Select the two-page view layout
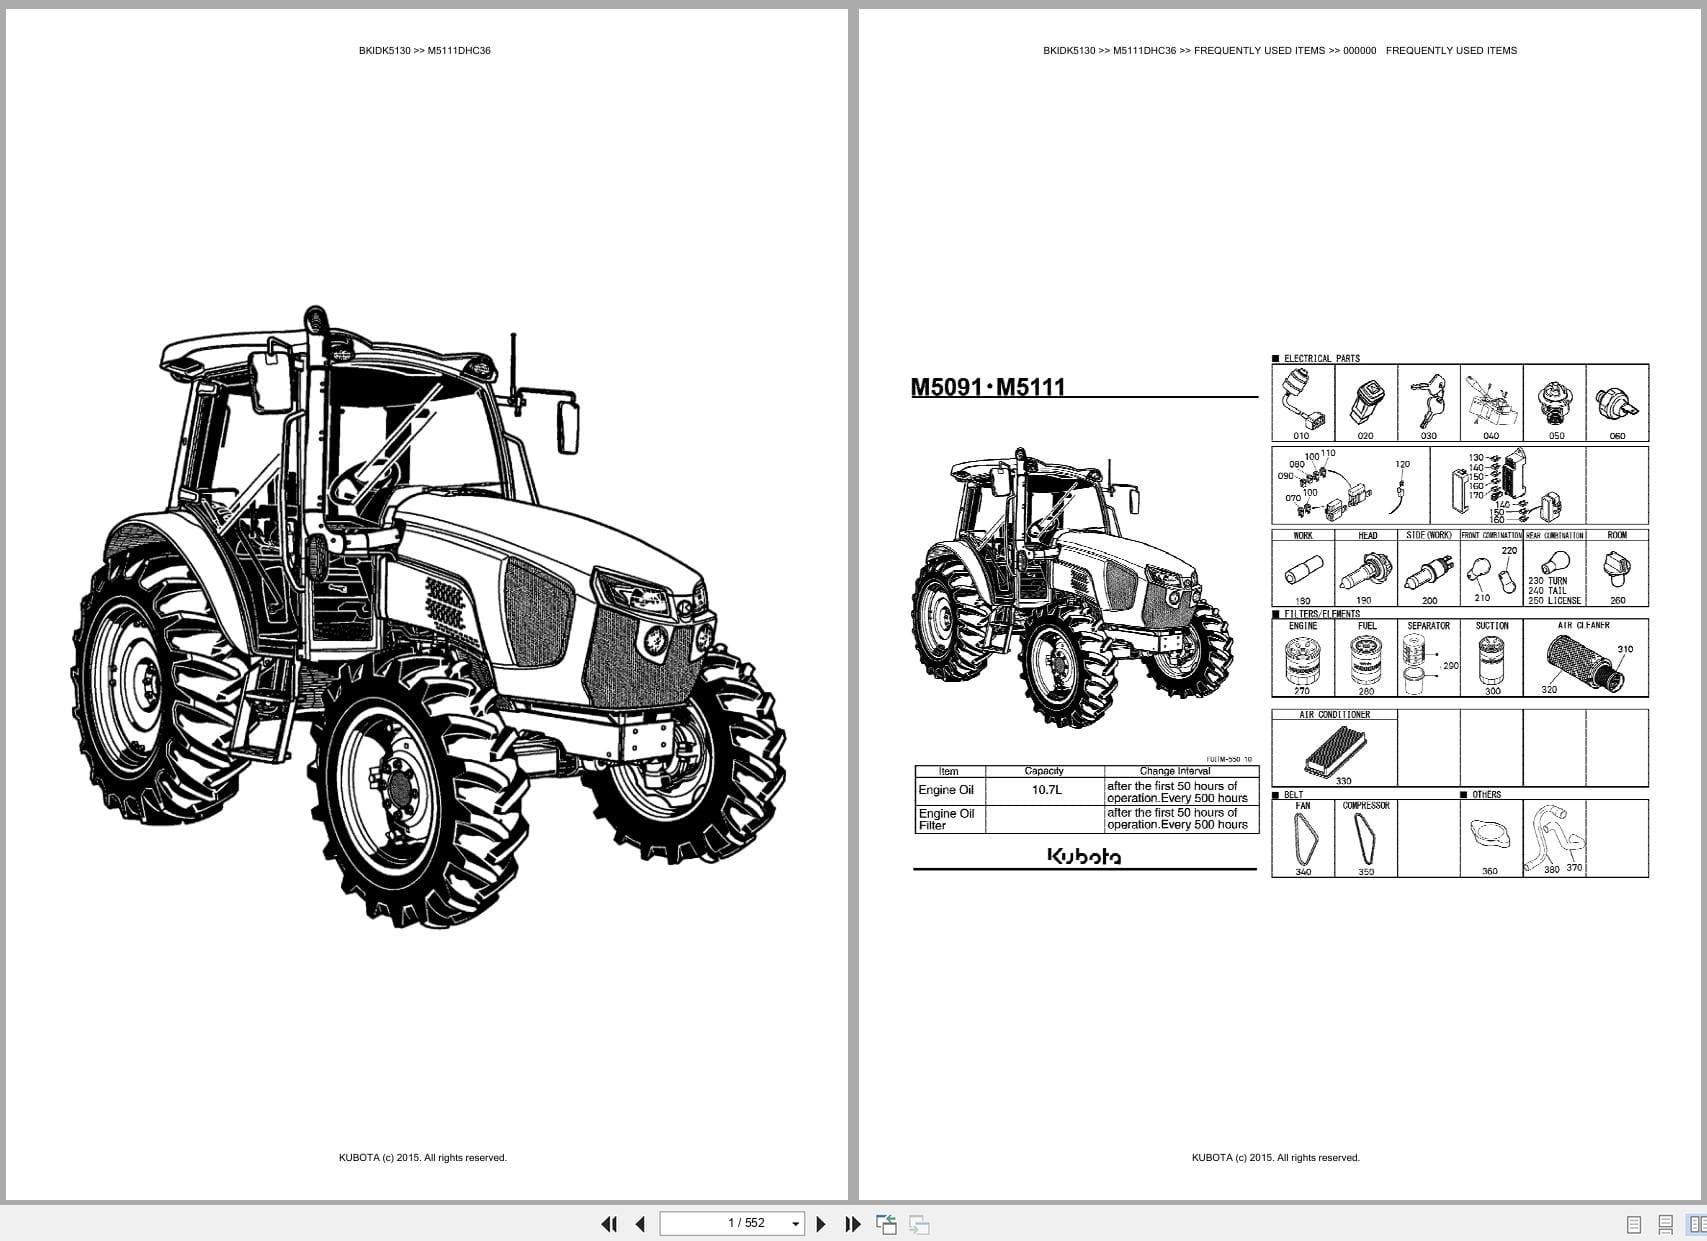Screen dimensions: 1707x1241 (x=1697, y=1224)
